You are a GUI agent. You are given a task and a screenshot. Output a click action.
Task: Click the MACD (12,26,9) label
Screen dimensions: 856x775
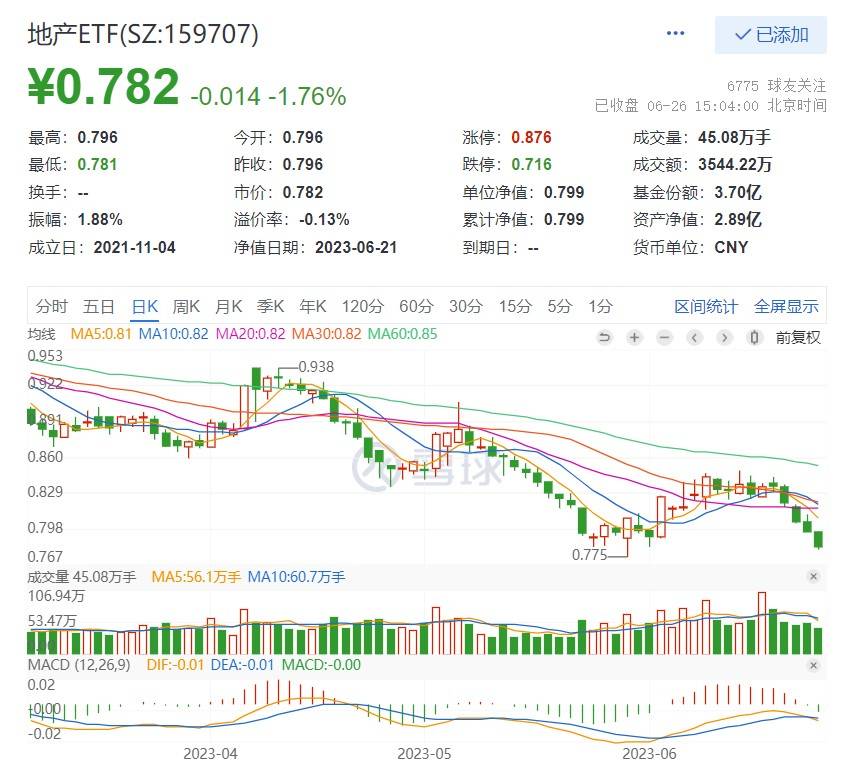click(79, 665)
